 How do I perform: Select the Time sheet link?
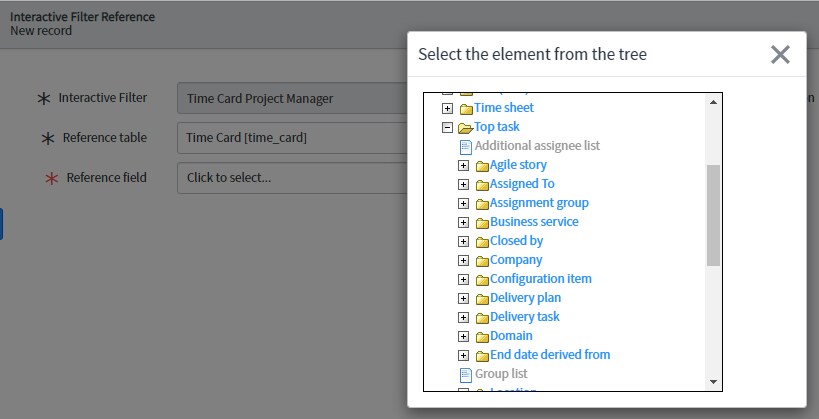click(x=504, y=108)
